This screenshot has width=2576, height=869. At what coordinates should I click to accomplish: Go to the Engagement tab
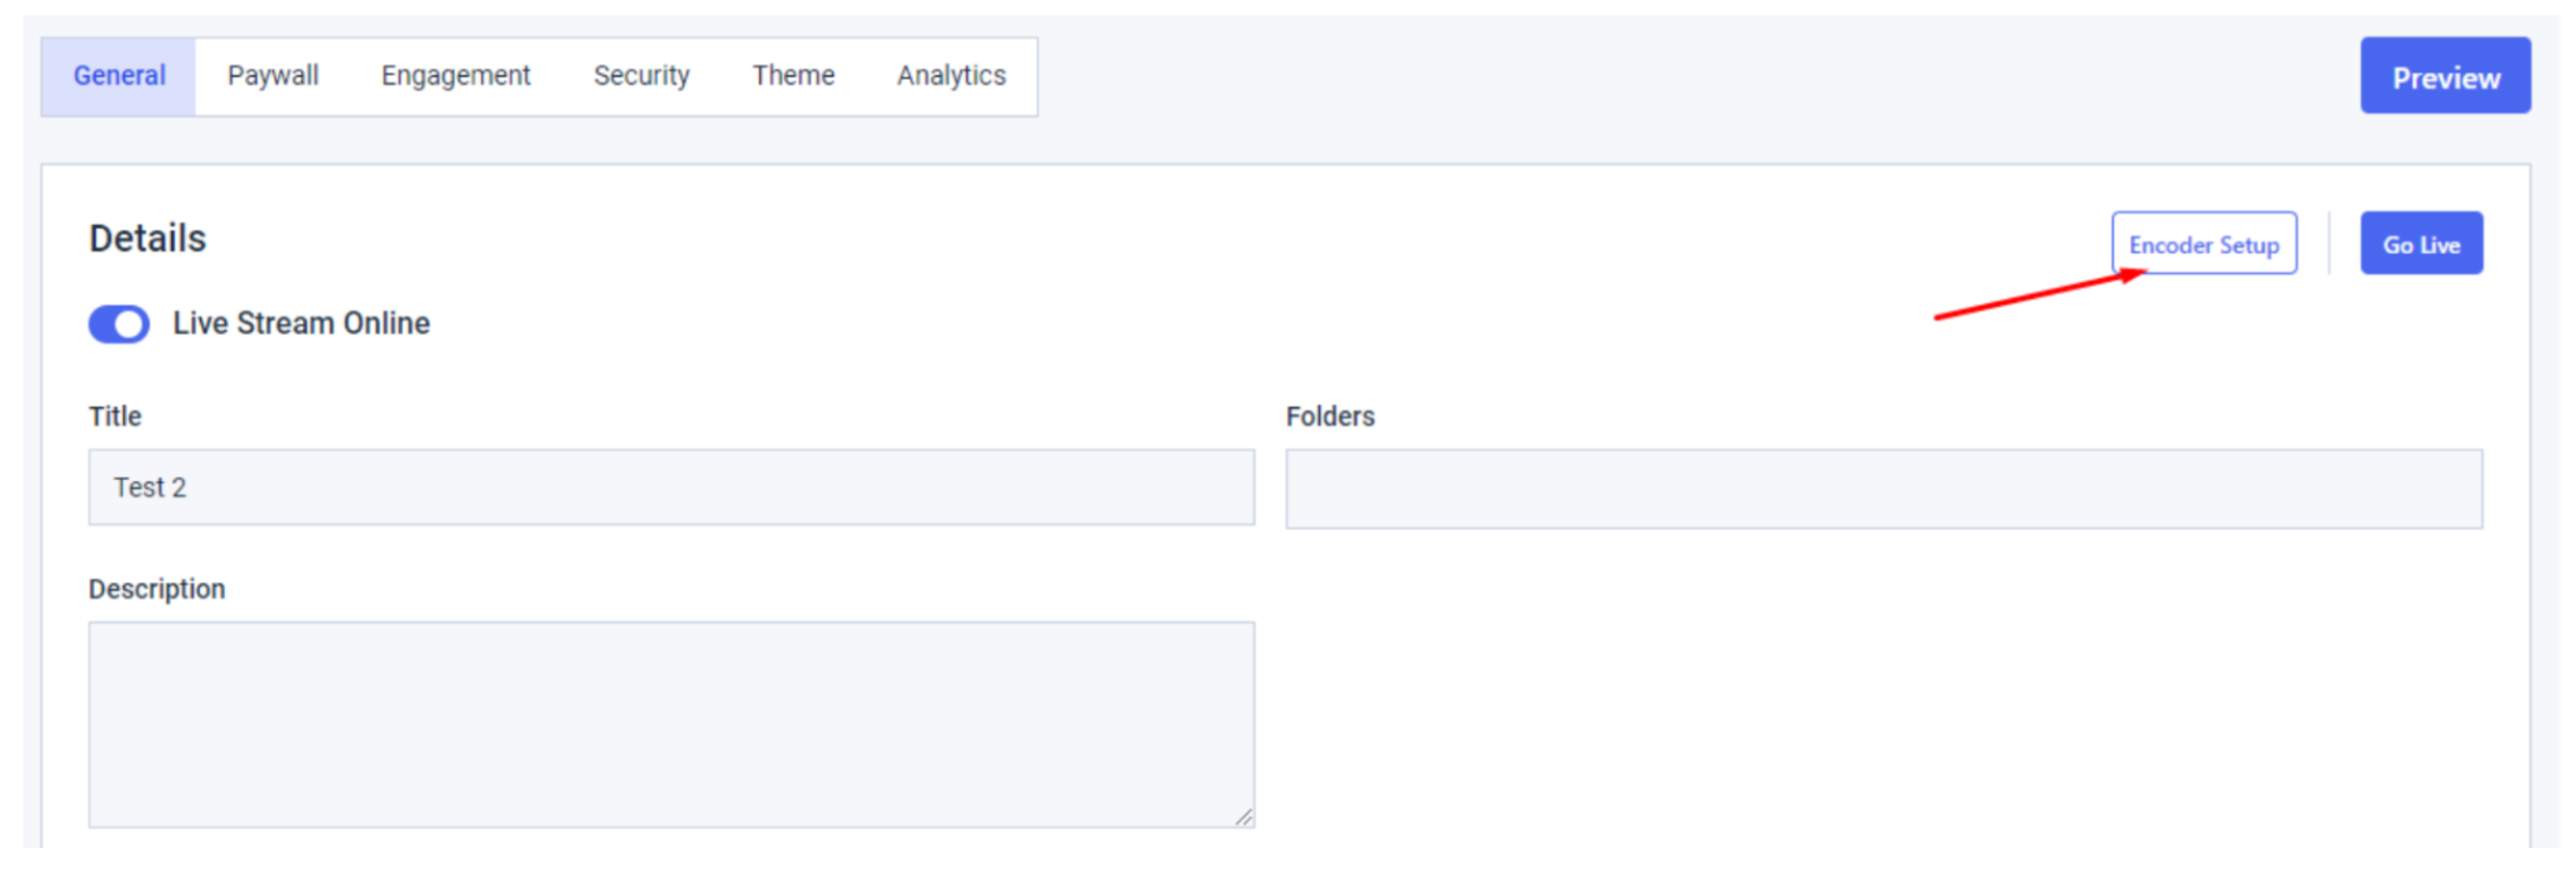(456, 76)
